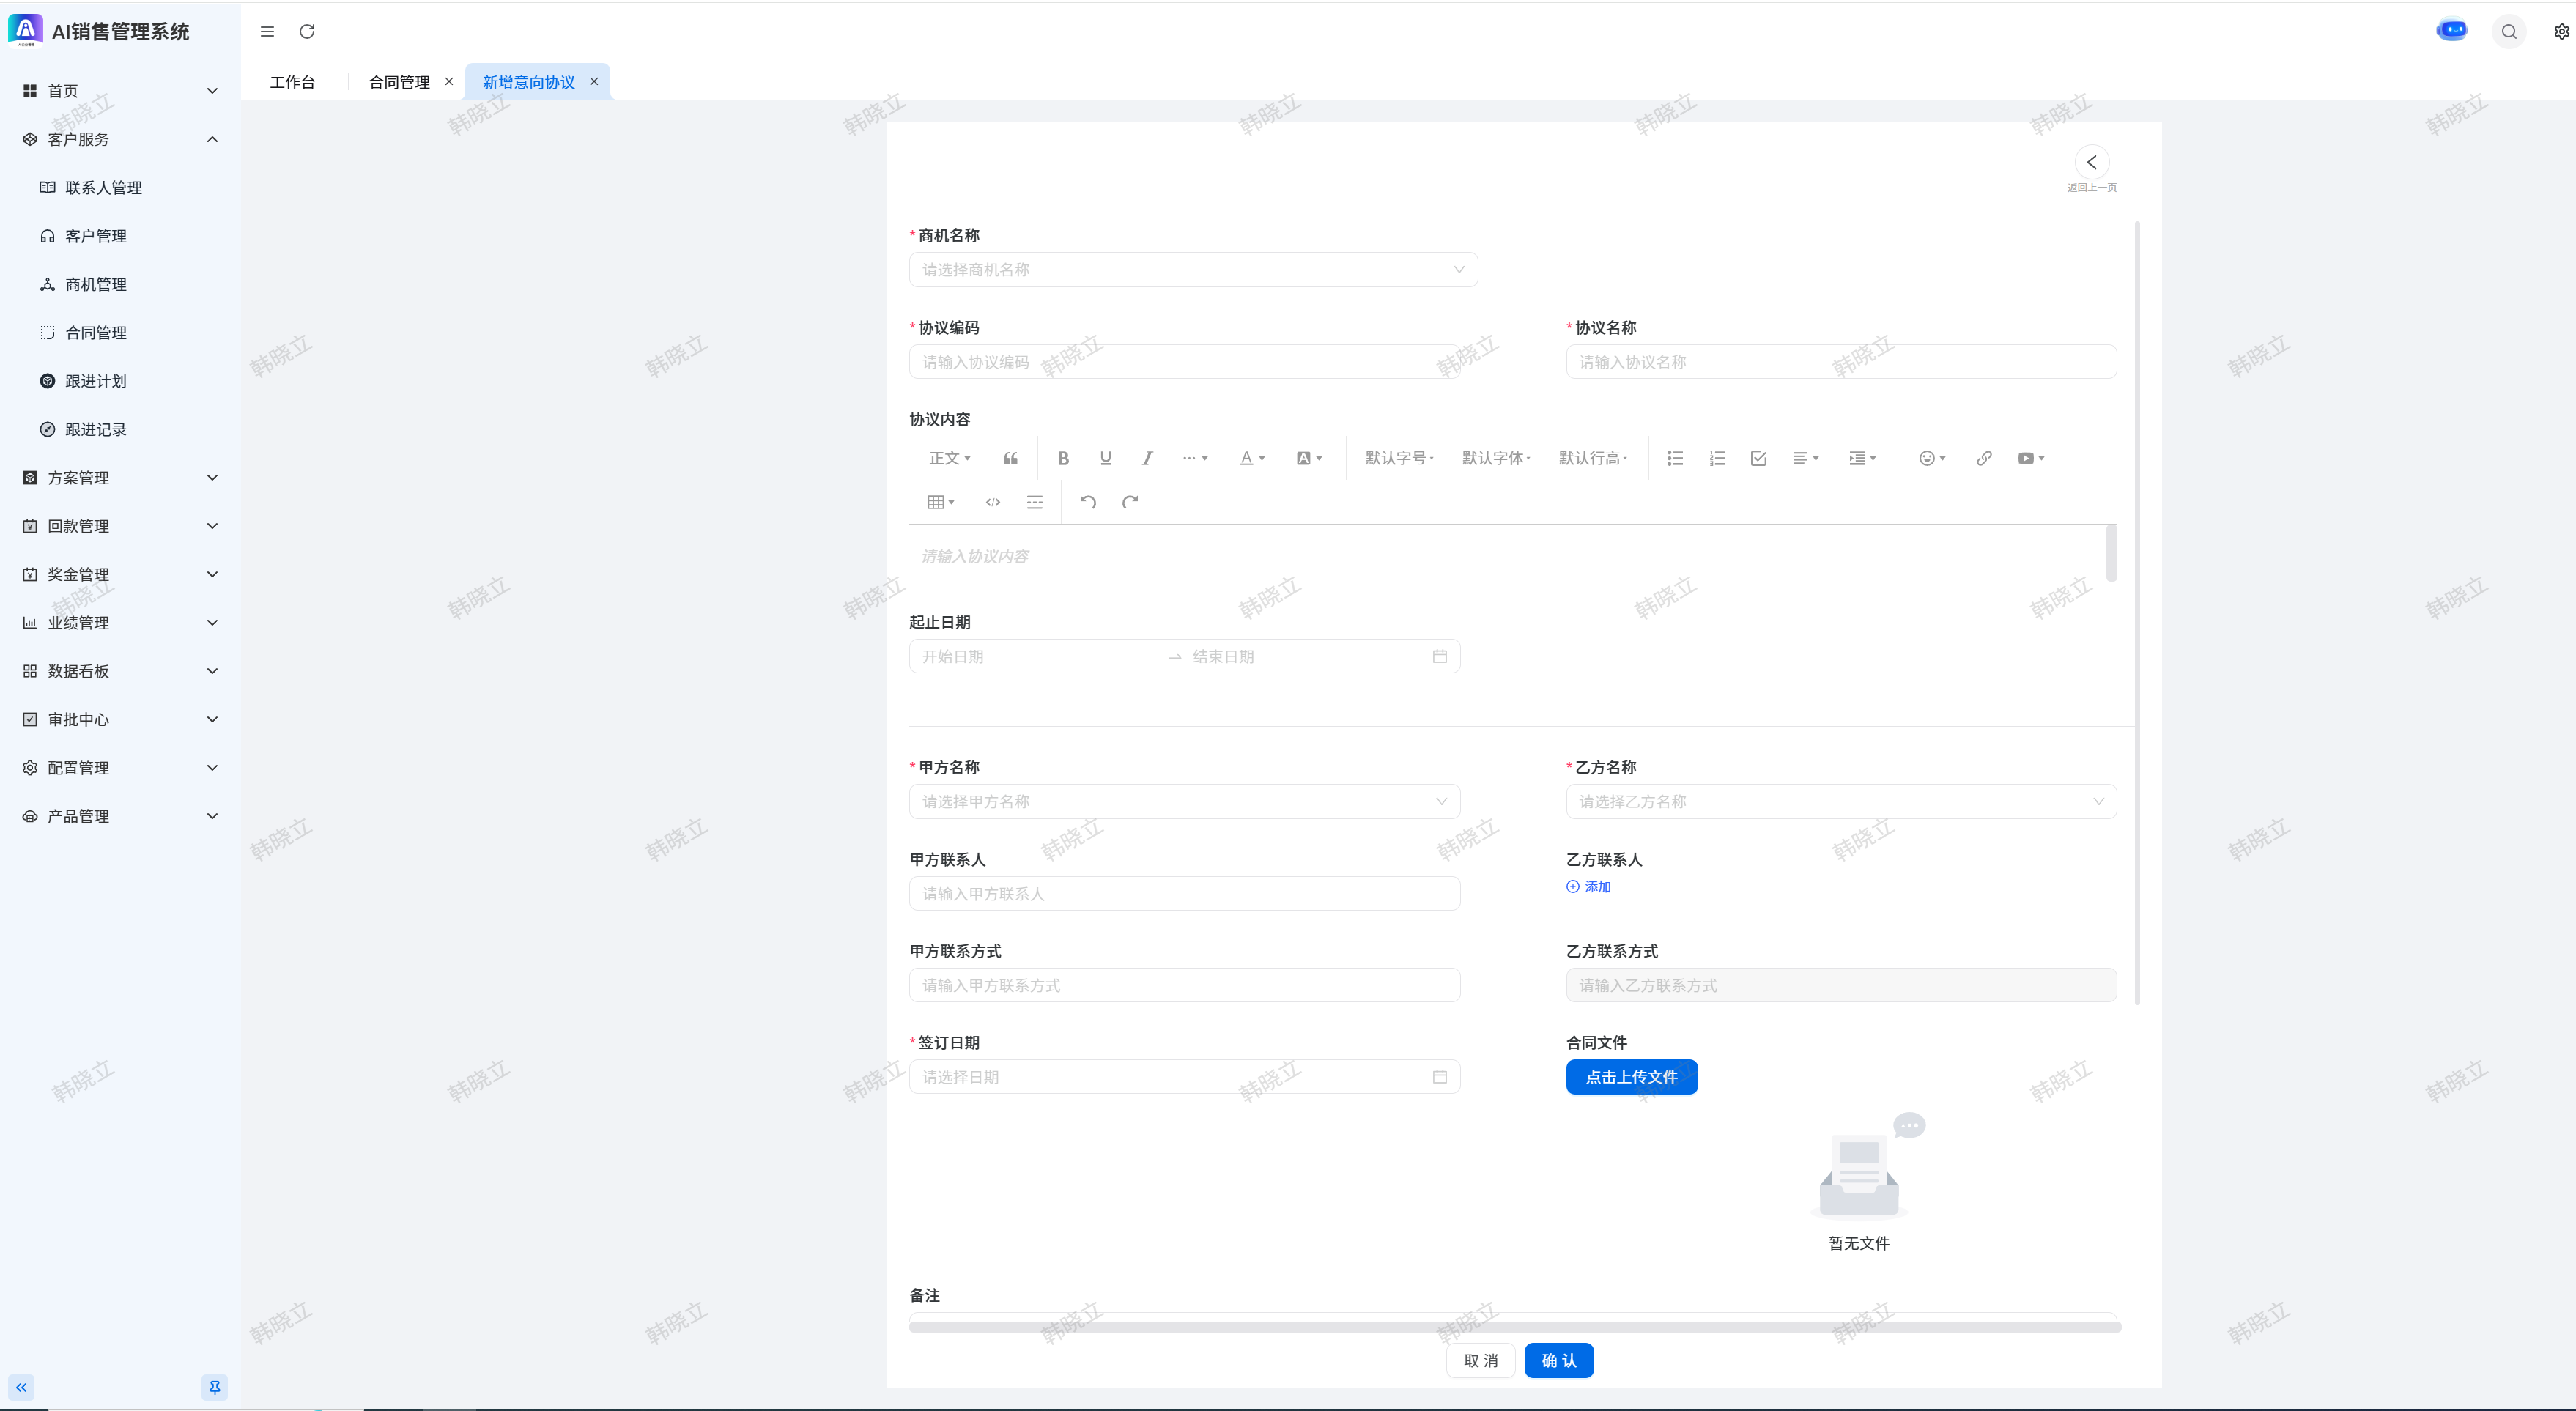Screen dimensions: 2576x1411
Task: Insert code block with code icon
Action: click(992, 502)
